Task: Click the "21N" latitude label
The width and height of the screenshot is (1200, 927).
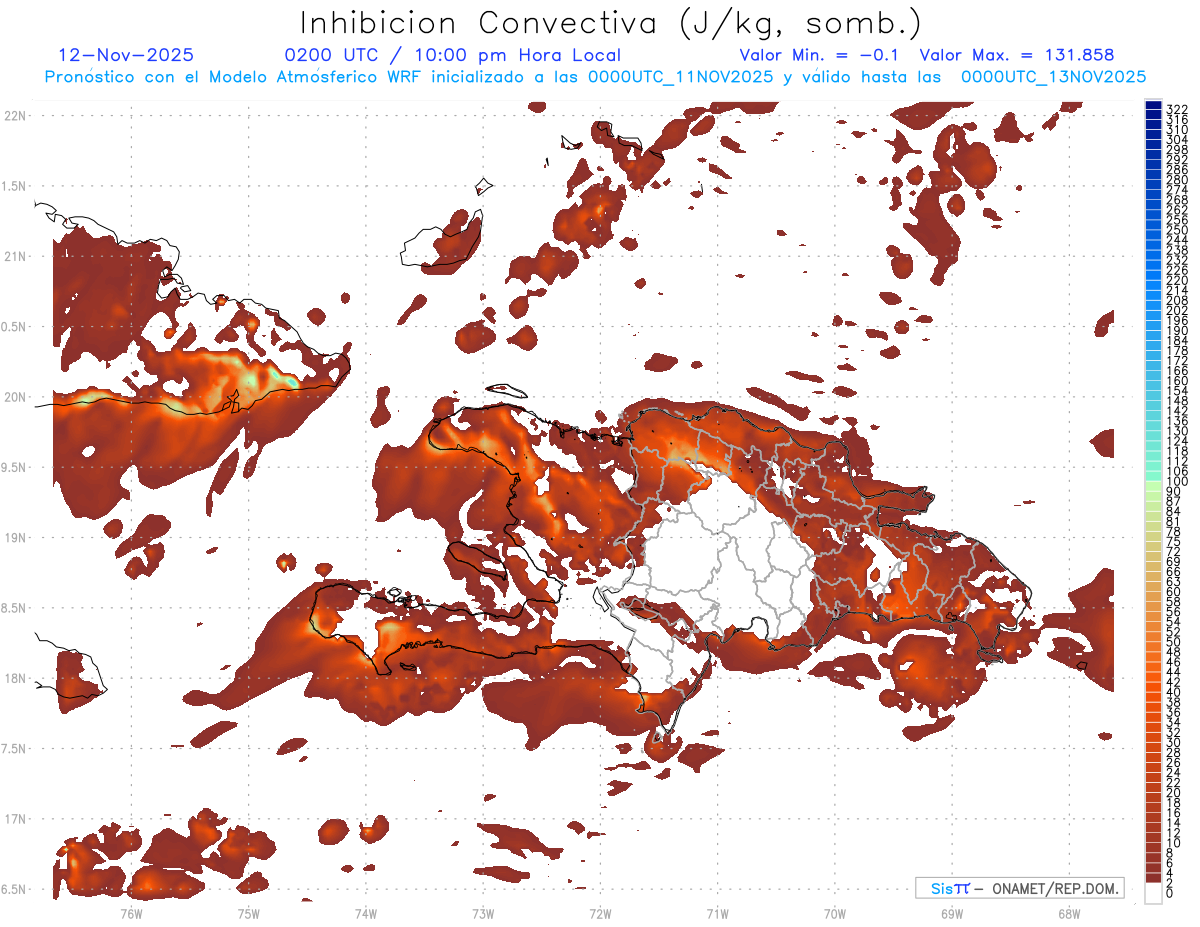Action: [x=16, y=257]
